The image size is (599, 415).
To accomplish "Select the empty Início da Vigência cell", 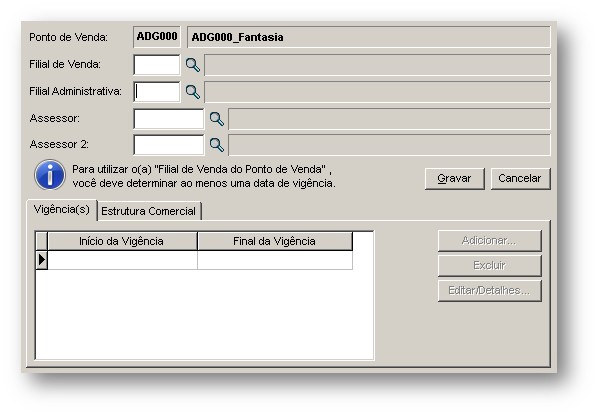I will 122,260.
